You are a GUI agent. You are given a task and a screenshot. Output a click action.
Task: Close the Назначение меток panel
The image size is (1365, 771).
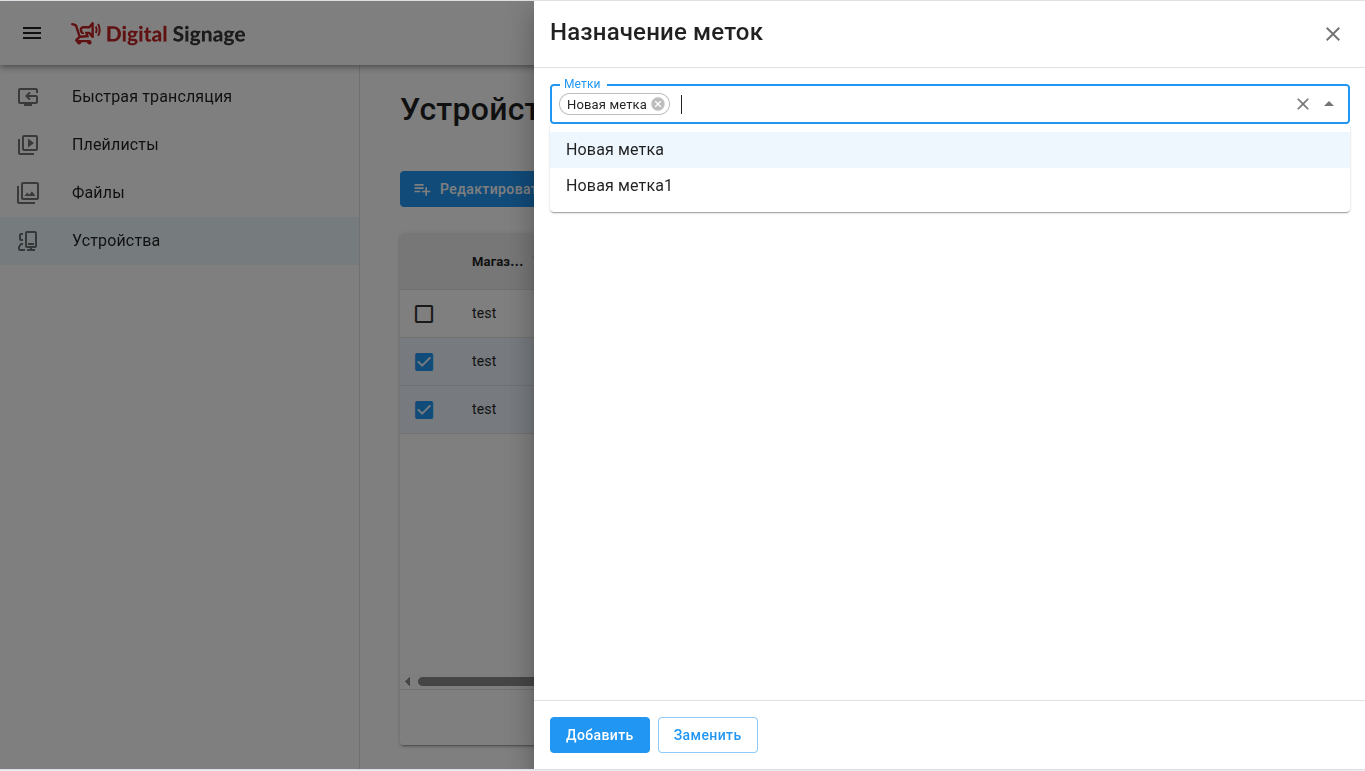[x=1333, y=34]
